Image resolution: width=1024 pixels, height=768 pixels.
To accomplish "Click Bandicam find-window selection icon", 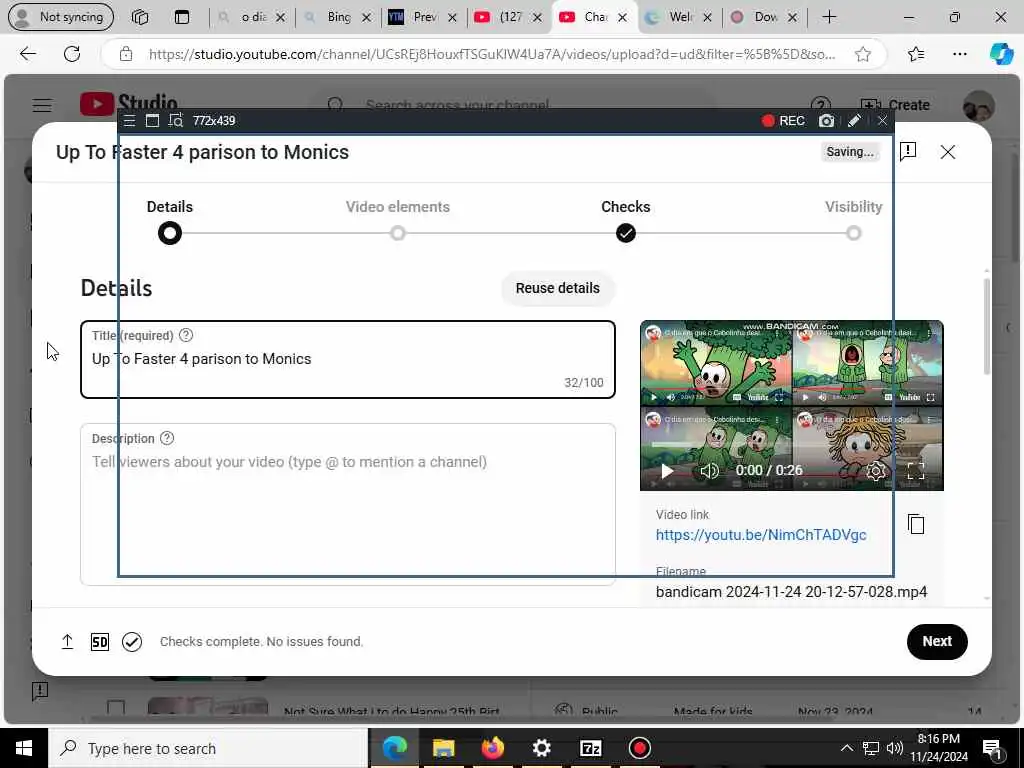I will [176, 121].
